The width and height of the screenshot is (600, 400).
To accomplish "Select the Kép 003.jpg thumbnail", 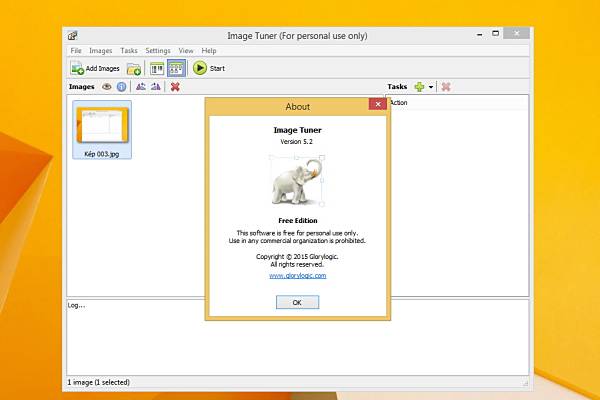I will click(x=102, y=130).
